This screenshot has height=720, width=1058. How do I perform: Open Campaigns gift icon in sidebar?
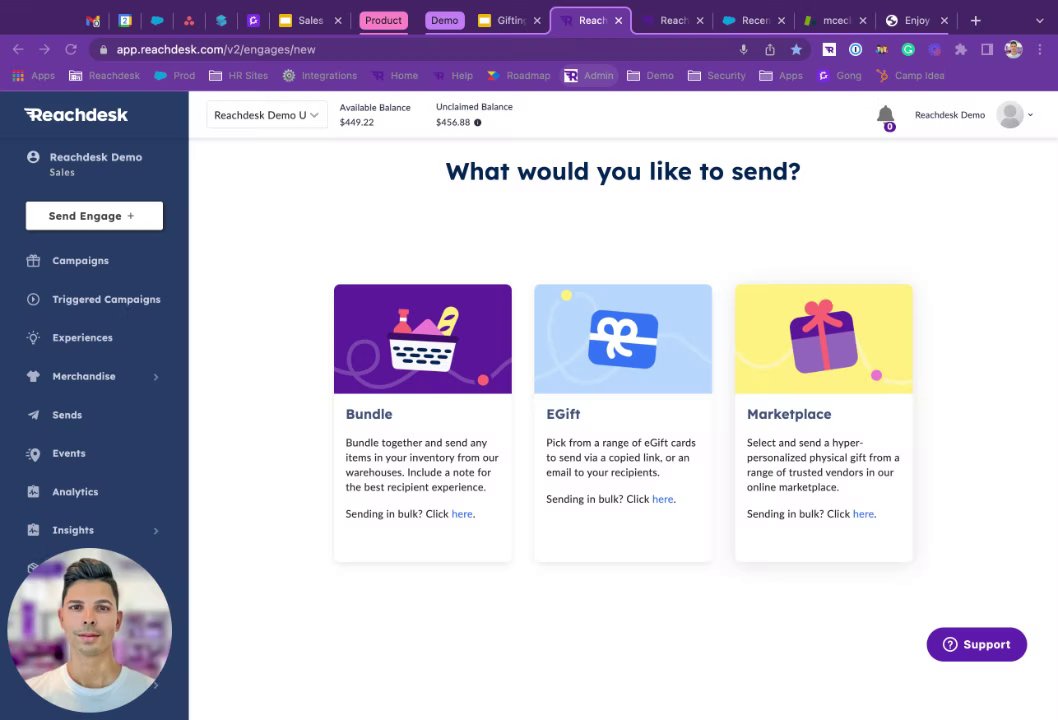click(x=33, y=260)
